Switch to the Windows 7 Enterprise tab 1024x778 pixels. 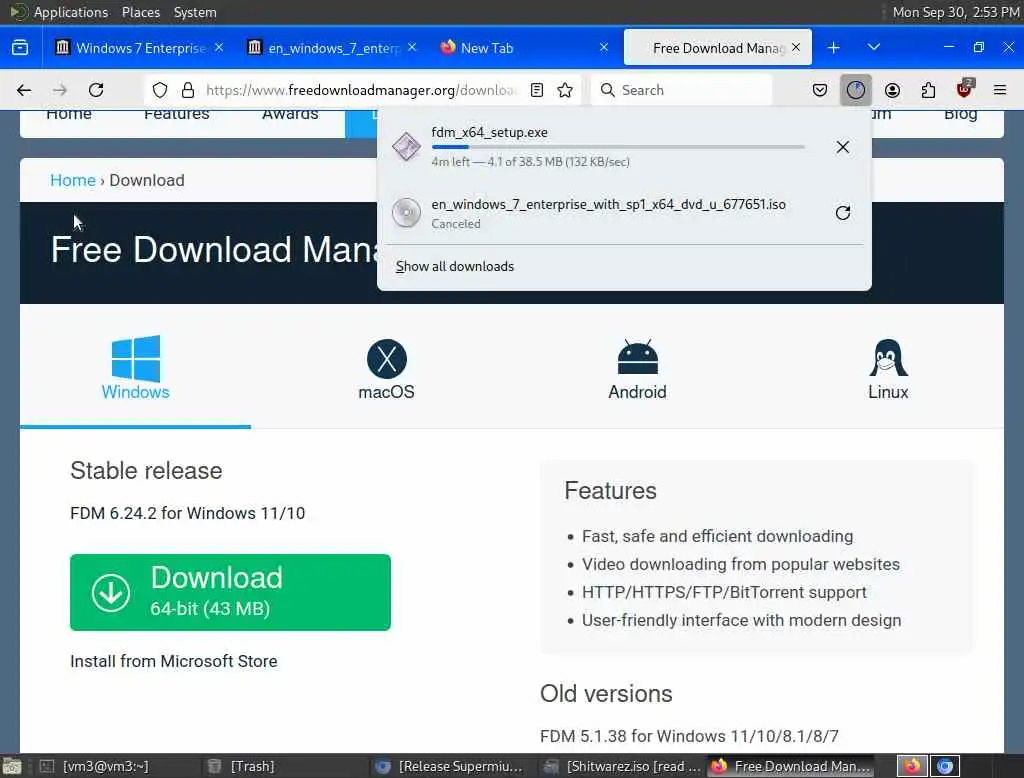[137, 48]
